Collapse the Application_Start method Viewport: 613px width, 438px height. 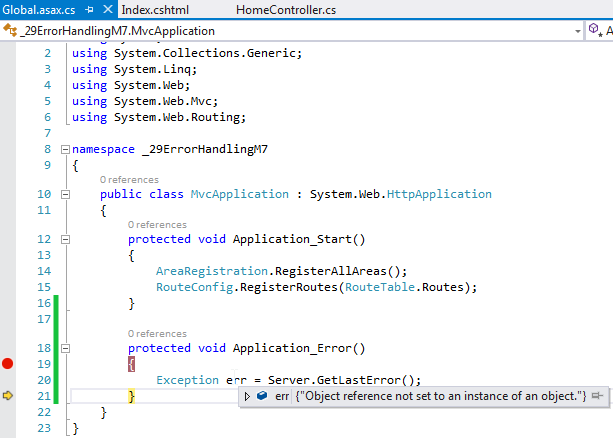point(65,239)
